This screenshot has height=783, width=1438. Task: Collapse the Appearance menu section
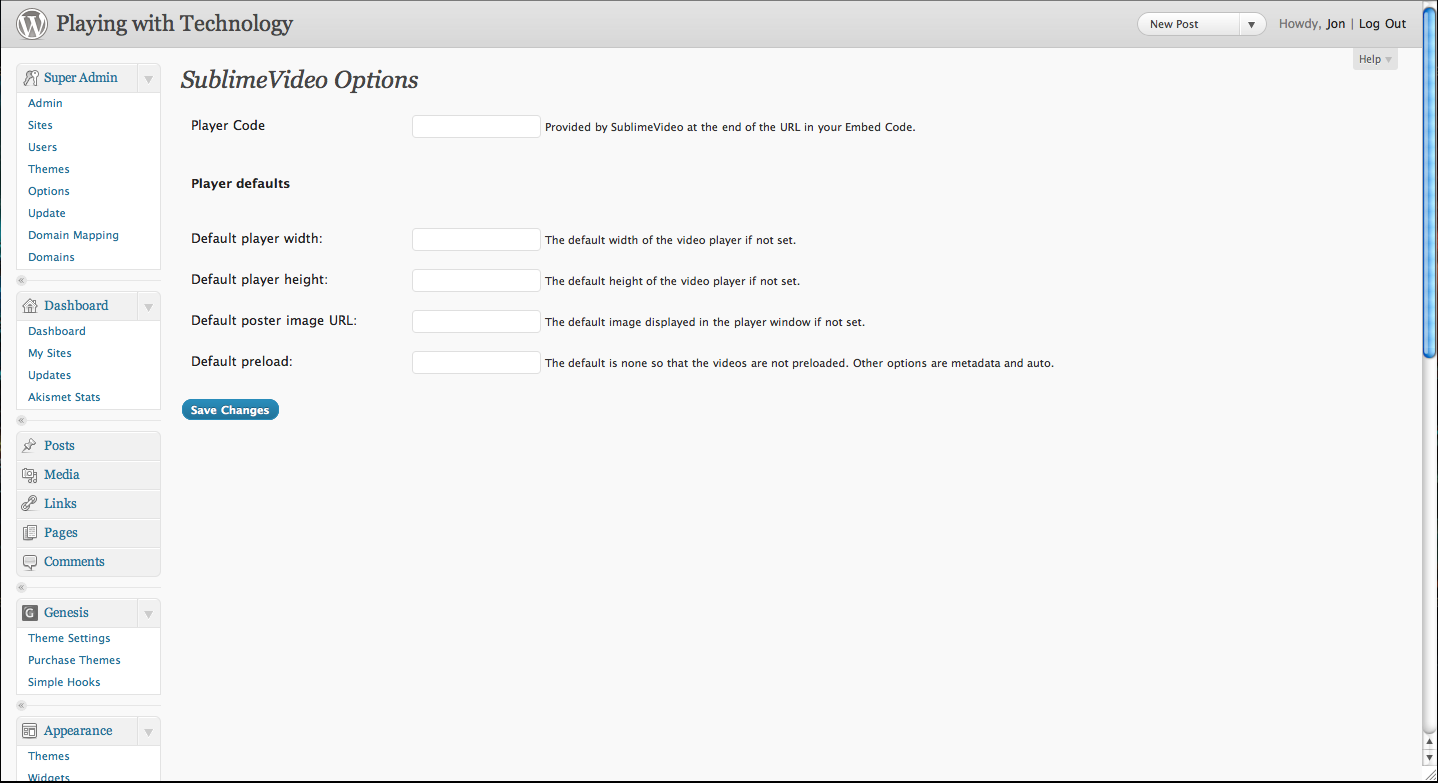[148, 731]
